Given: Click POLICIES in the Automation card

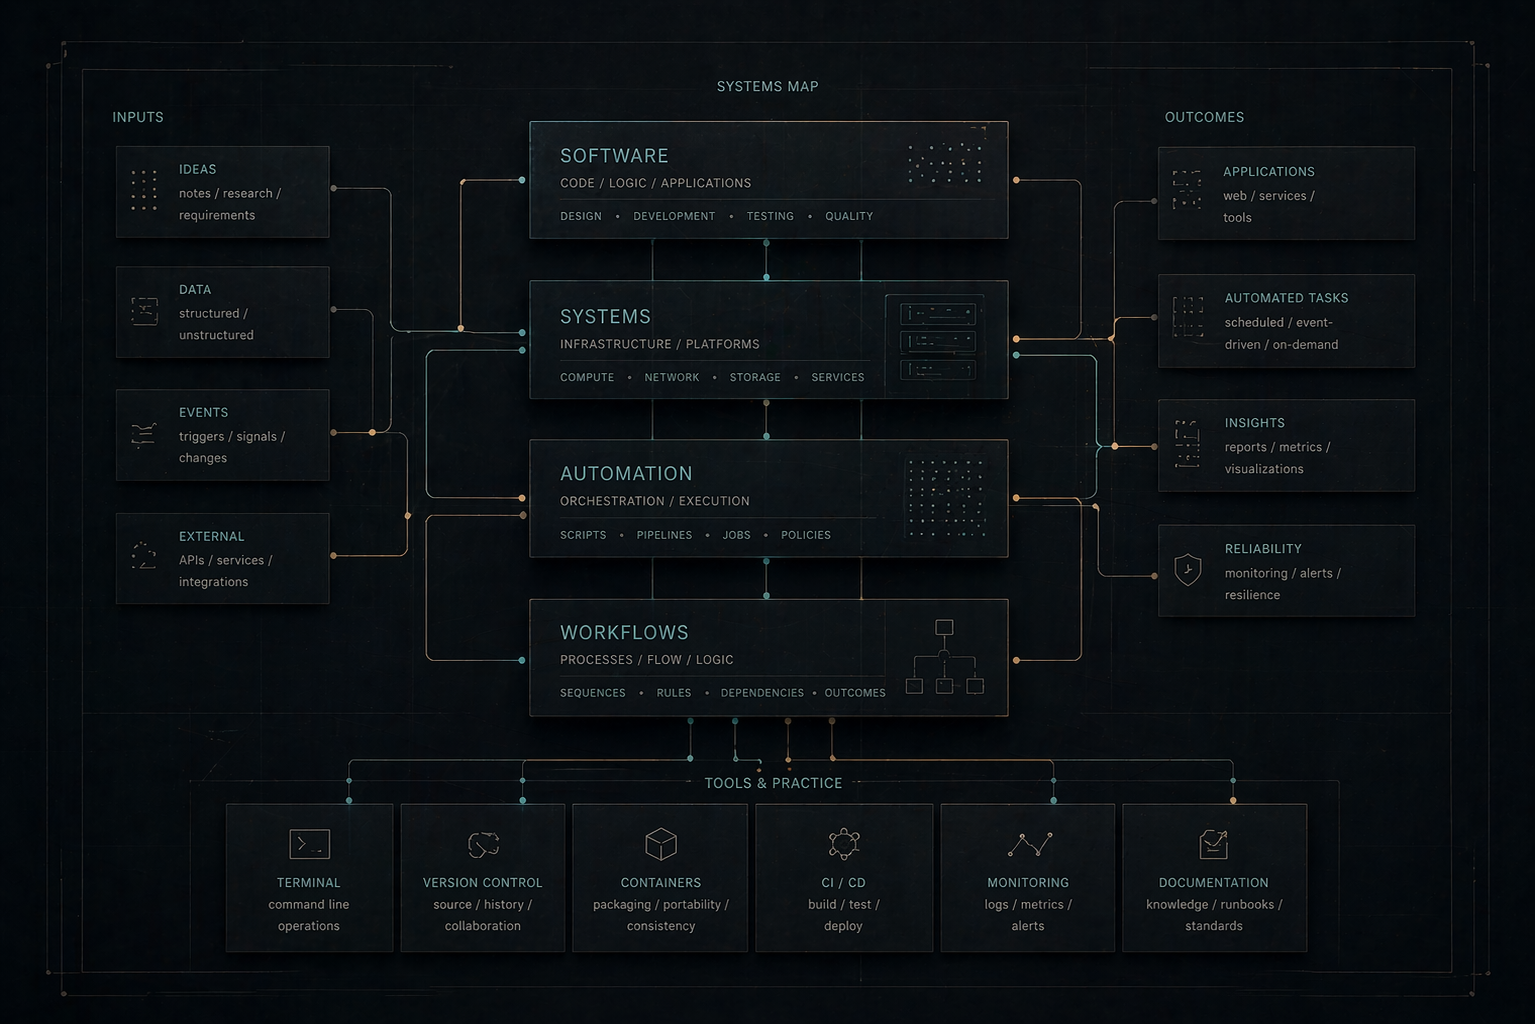Looking at the screenshot, I should coord(806,535).
